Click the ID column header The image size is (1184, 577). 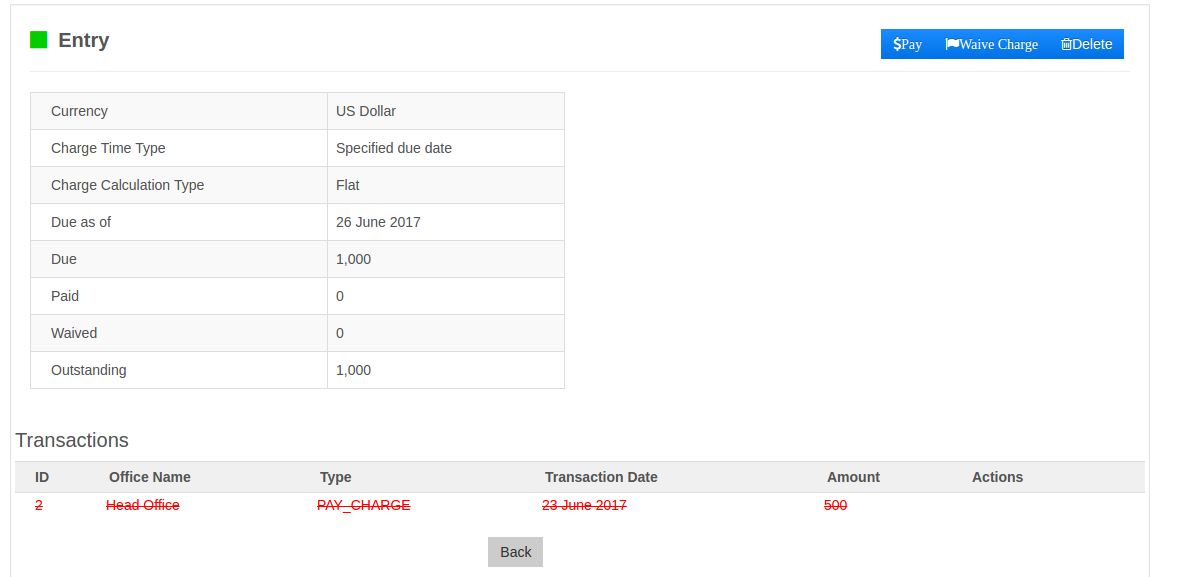coord(41,477)
